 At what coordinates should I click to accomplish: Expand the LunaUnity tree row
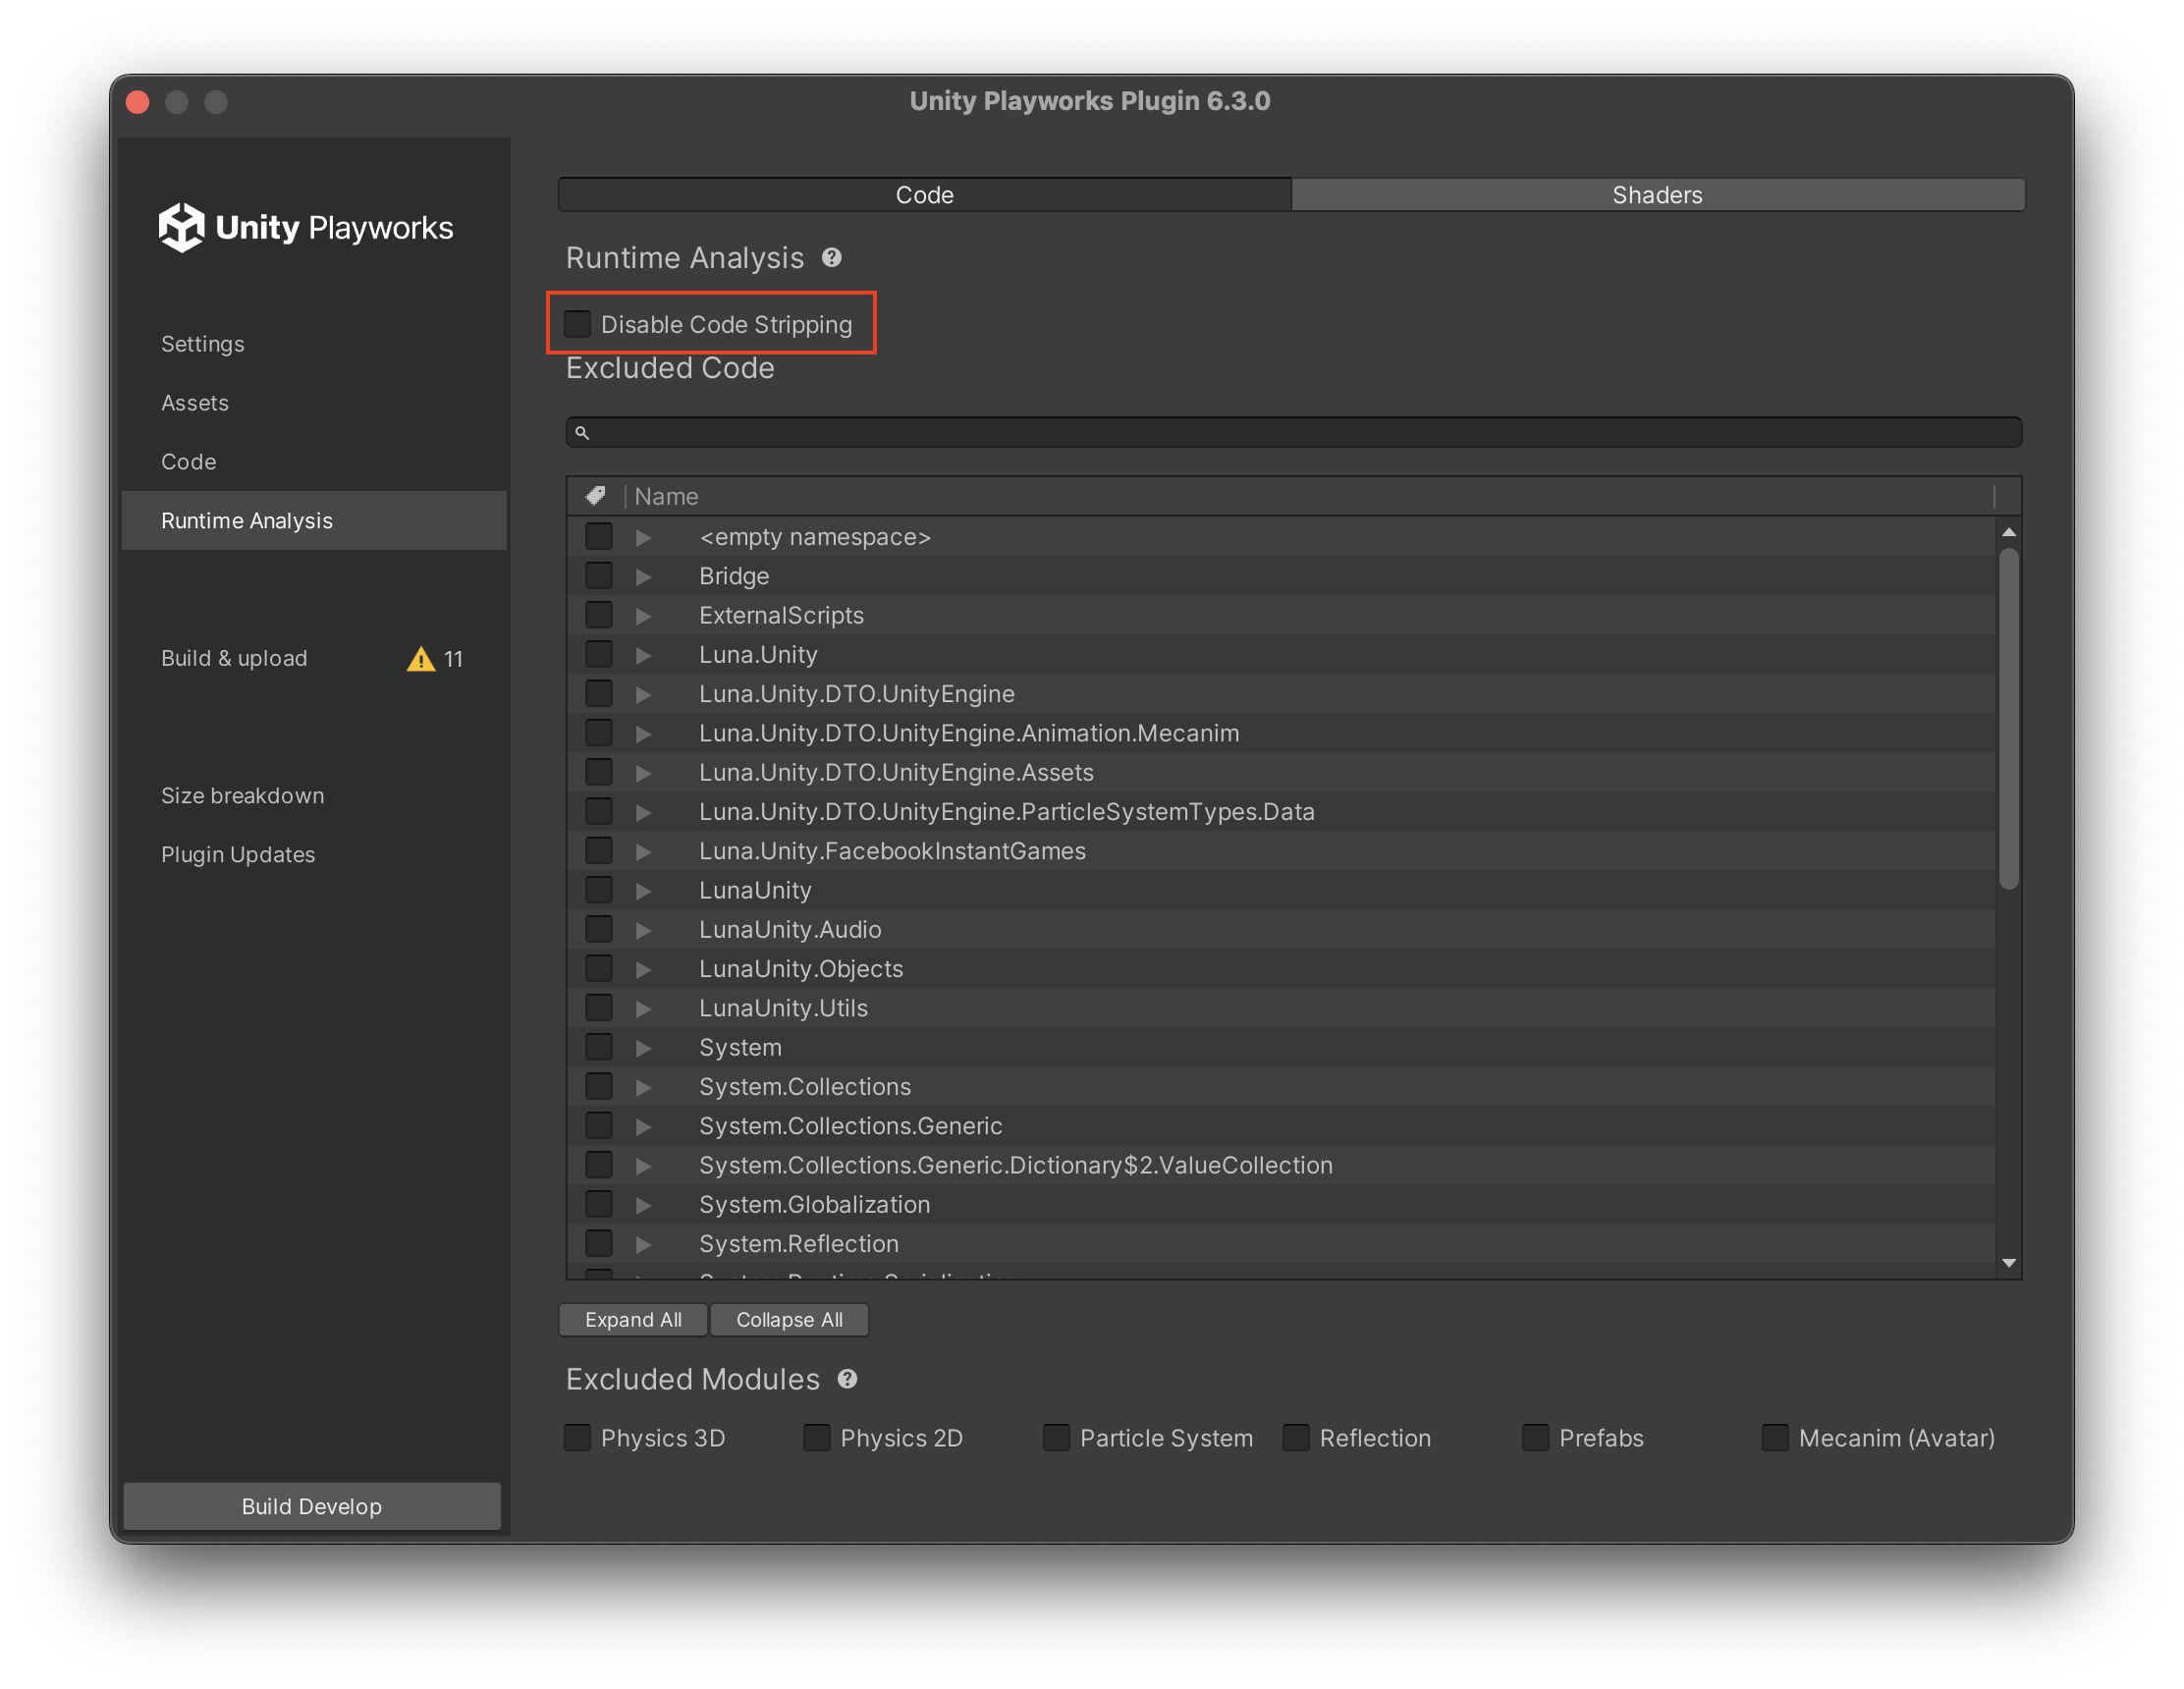[643, 891]
